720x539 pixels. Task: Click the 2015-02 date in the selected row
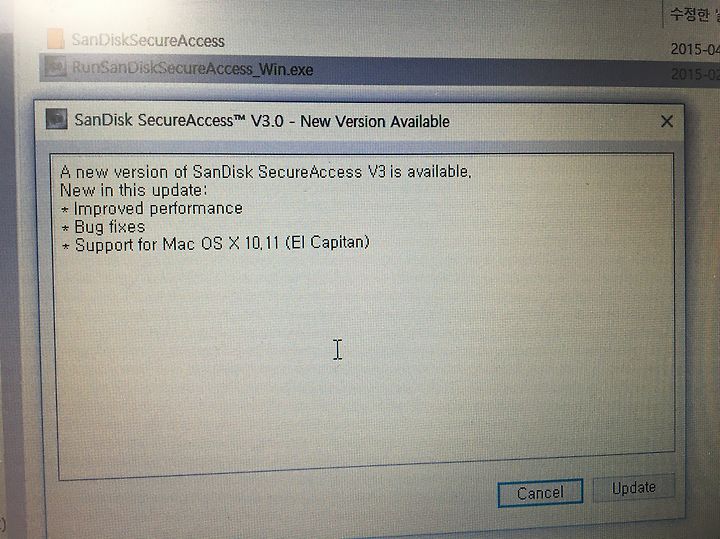695,74
